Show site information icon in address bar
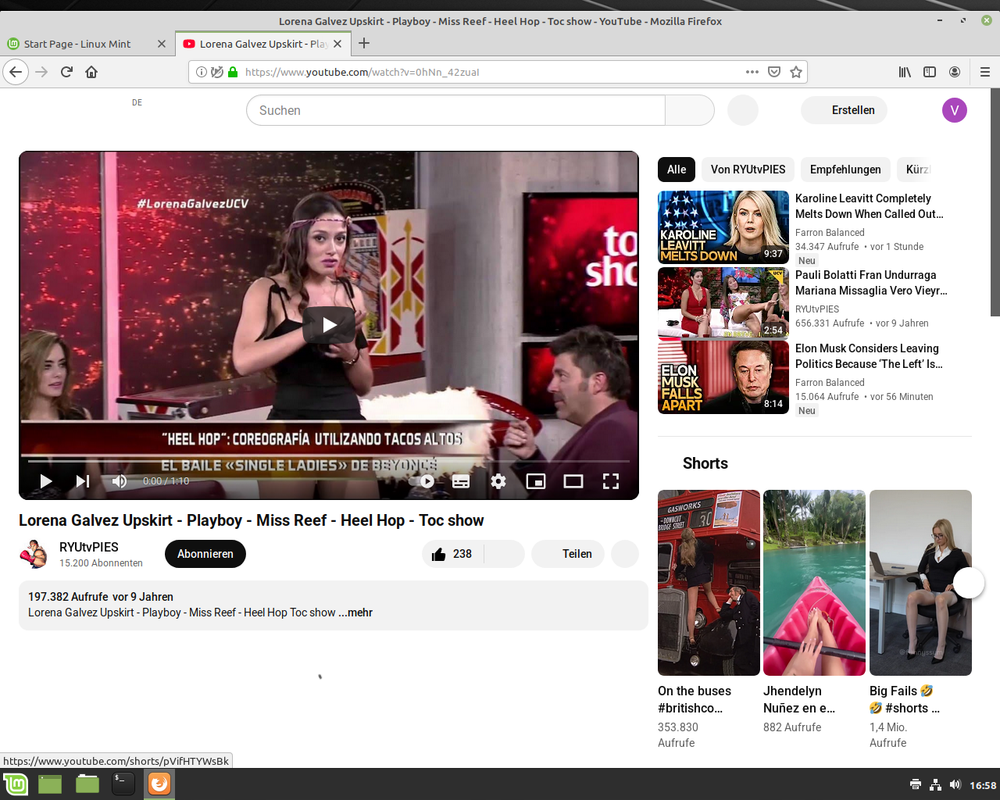 click(x=201, y=72)
